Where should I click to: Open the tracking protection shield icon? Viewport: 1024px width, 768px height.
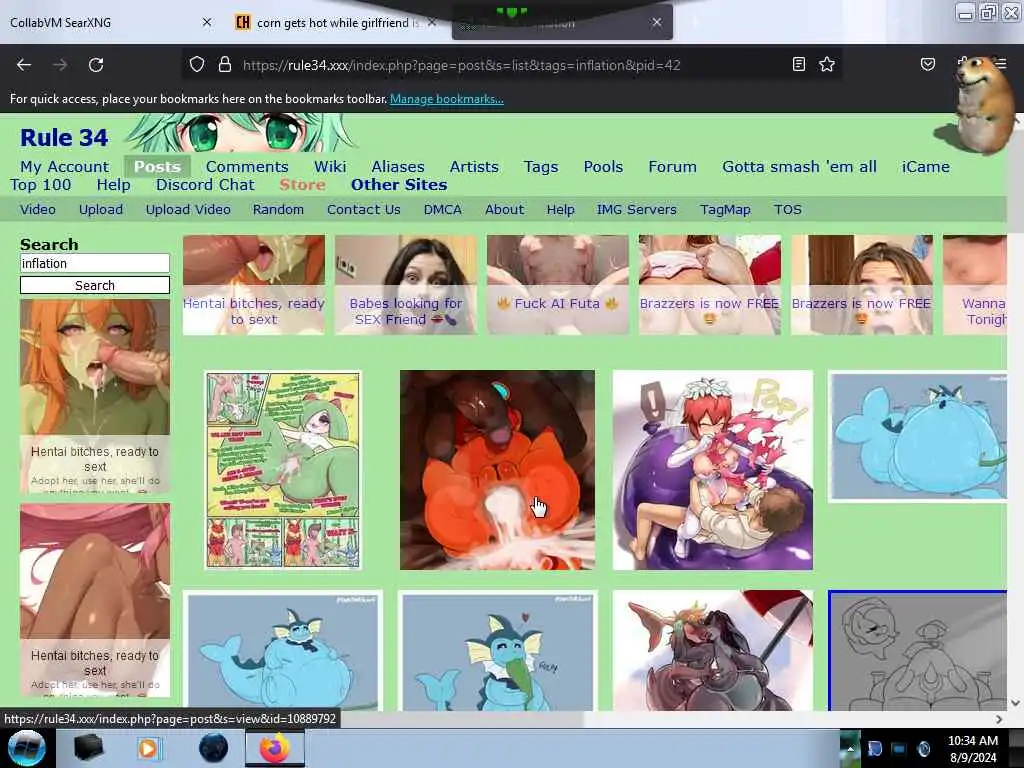(x=197, y=65)
